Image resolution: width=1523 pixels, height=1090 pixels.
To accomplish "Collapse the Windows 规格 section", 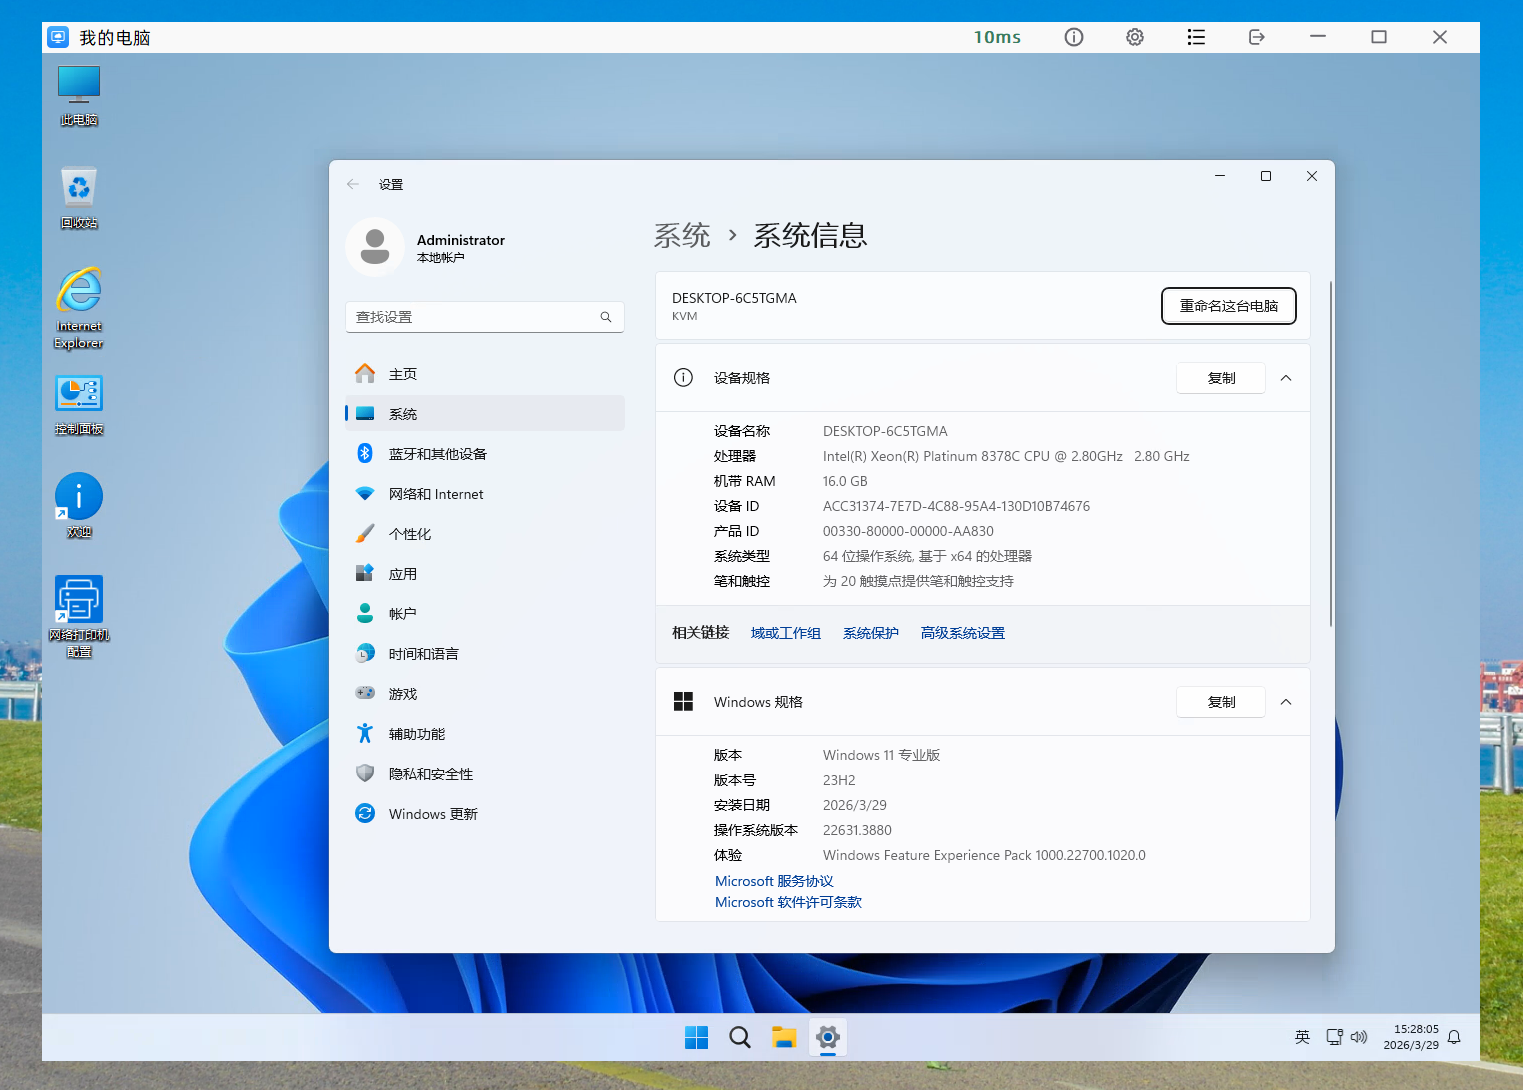I will [1286, 702].
